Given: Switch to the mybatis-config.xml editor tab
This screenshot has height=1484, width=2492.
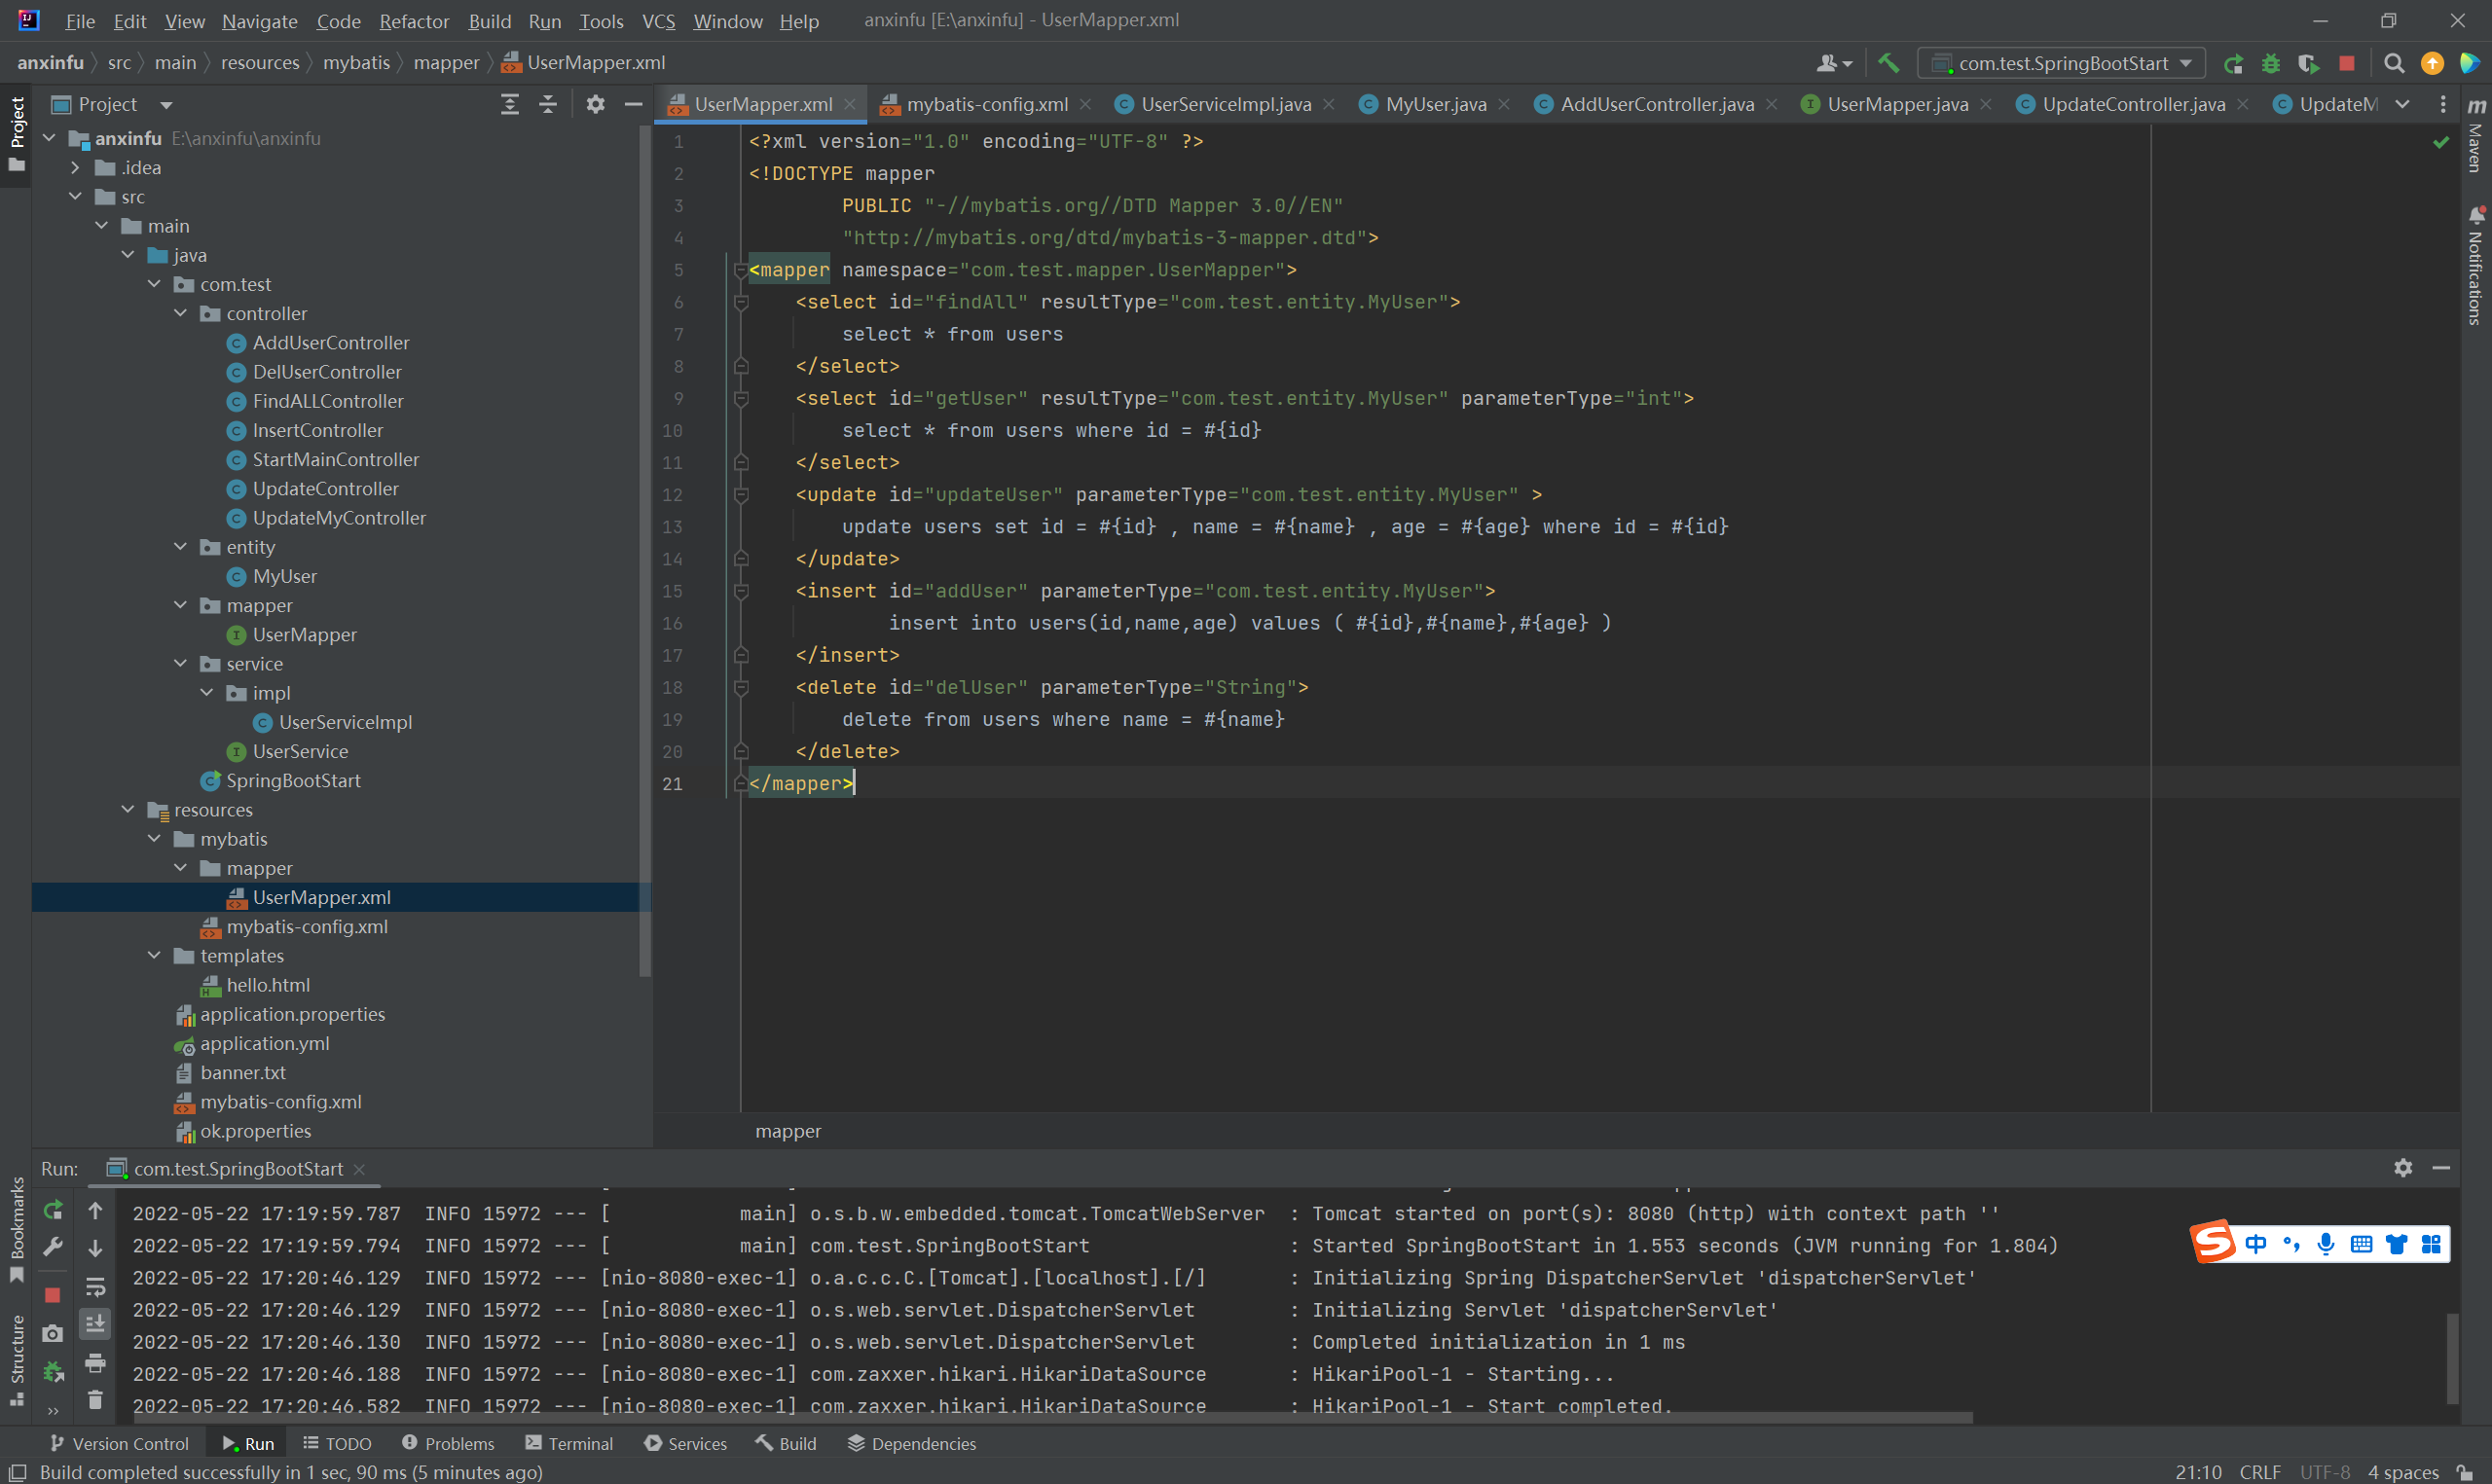Looking at the screenshot, I should [x=986, y=104].
